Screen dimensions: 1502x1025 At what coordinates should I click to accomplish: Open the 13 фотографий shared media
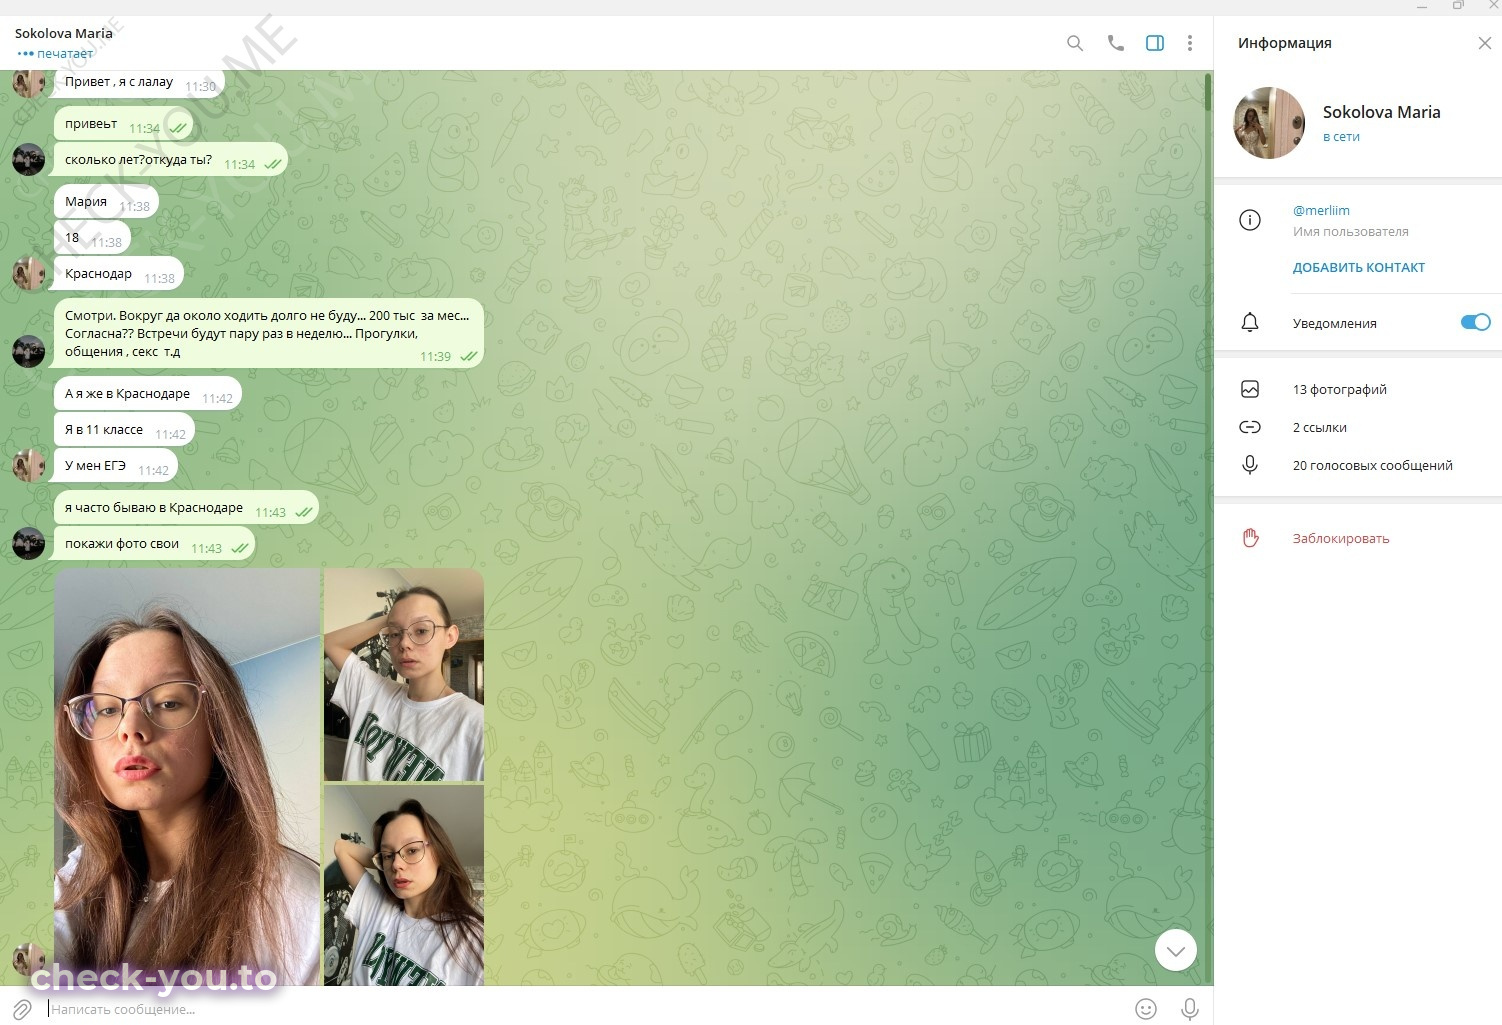pyautogui.click(x=1340, y=389)
